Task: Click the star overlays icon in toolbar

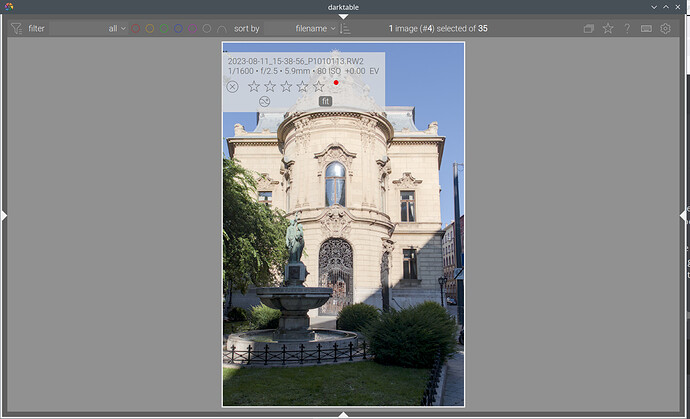Action: click(x=608, y=29)
